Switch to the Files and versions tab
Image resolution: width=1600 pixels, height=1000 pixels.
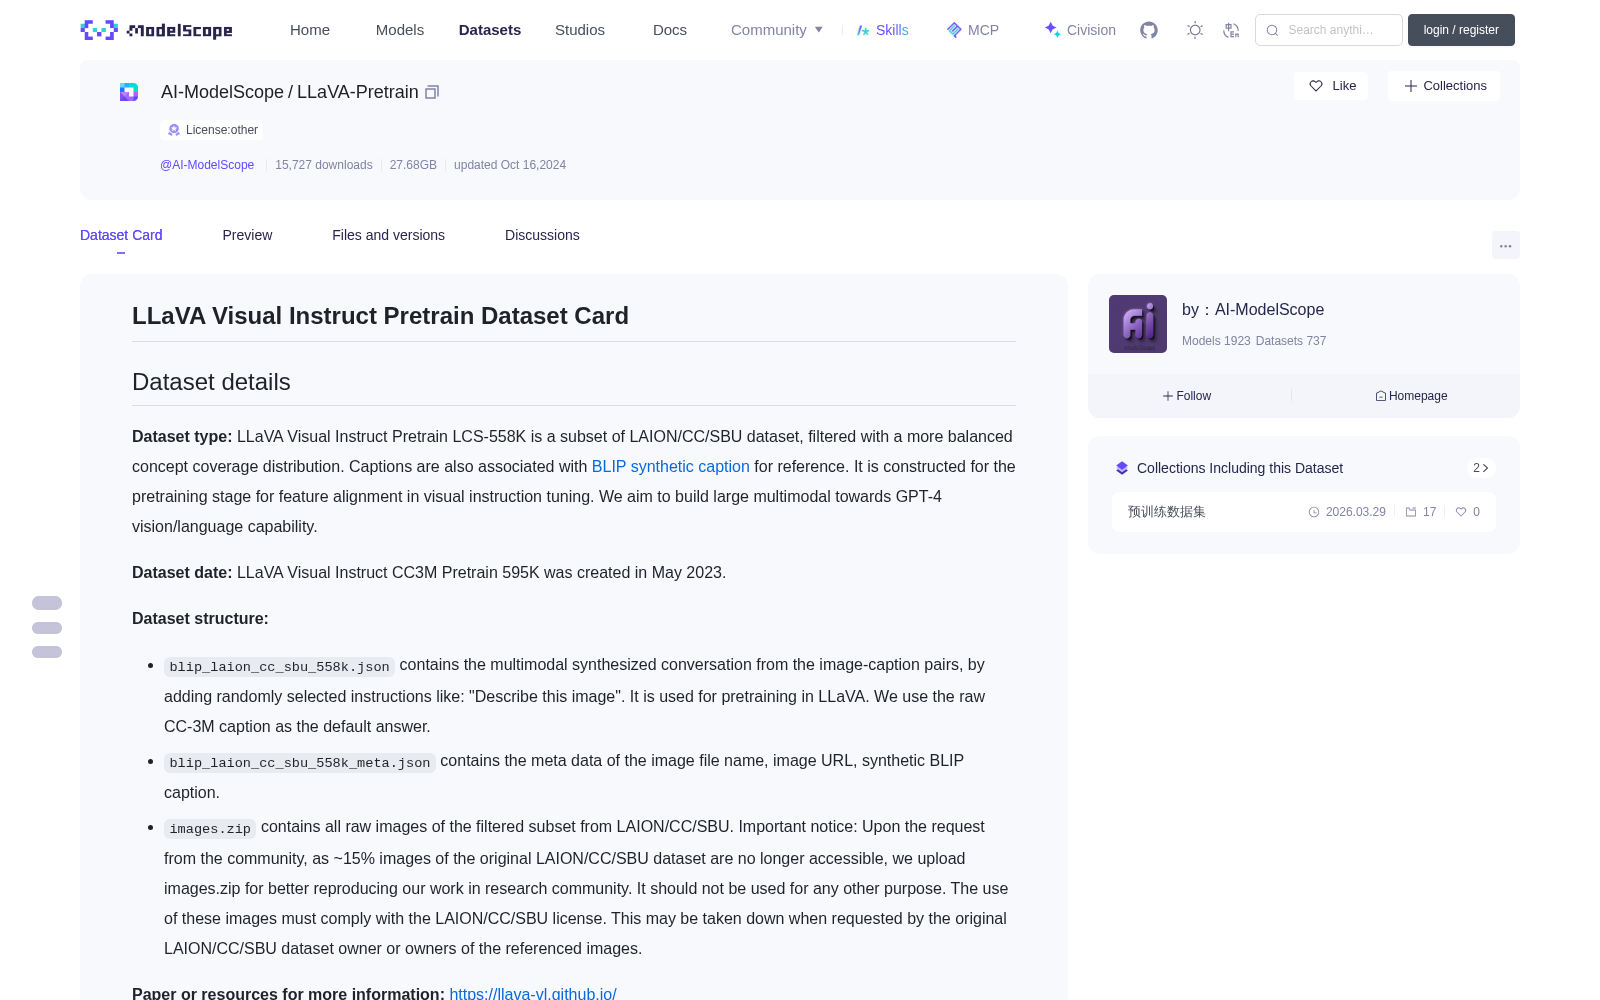point(388,235)
